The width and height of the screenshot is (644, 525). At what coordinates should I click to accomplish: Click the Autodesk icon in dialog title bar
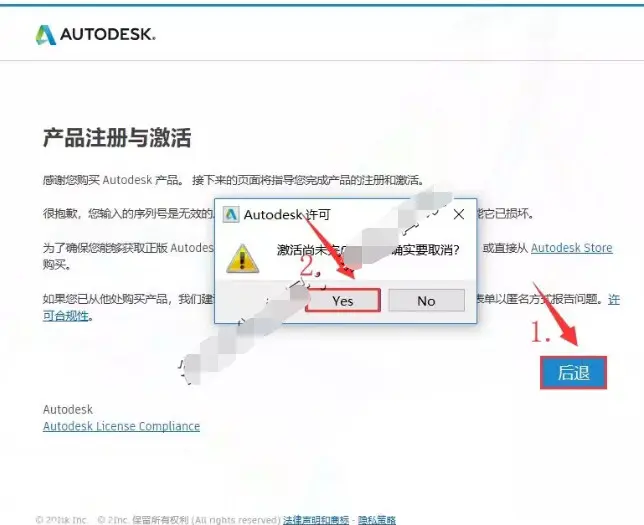[231, 214]
